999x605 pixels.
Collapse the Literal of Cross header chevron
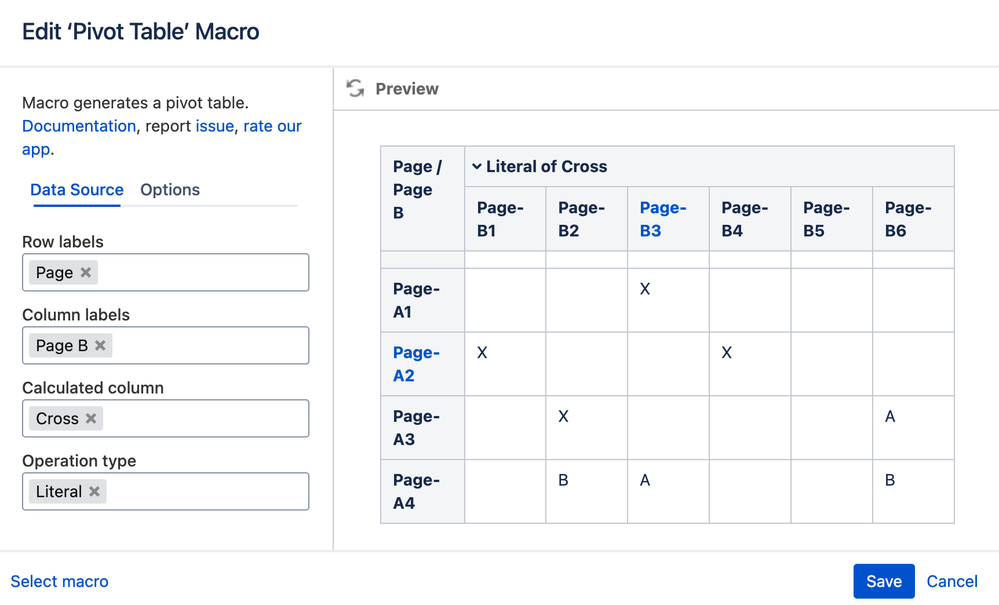[477, 167]
